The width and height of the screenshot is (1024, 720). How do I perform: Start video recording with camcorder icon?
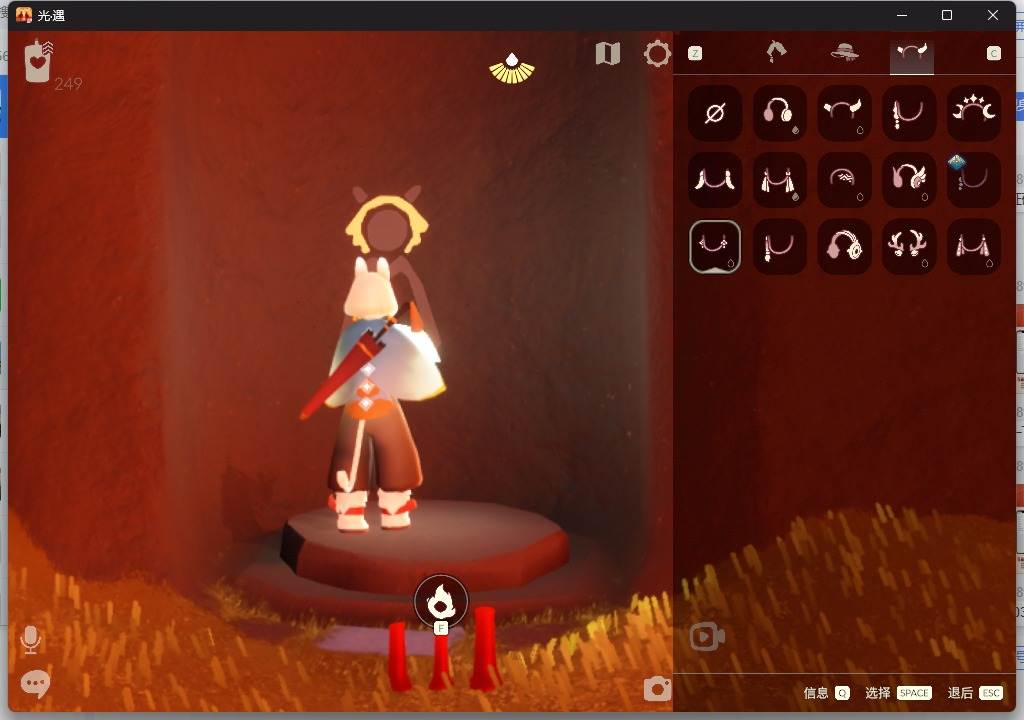click(707, 637)
